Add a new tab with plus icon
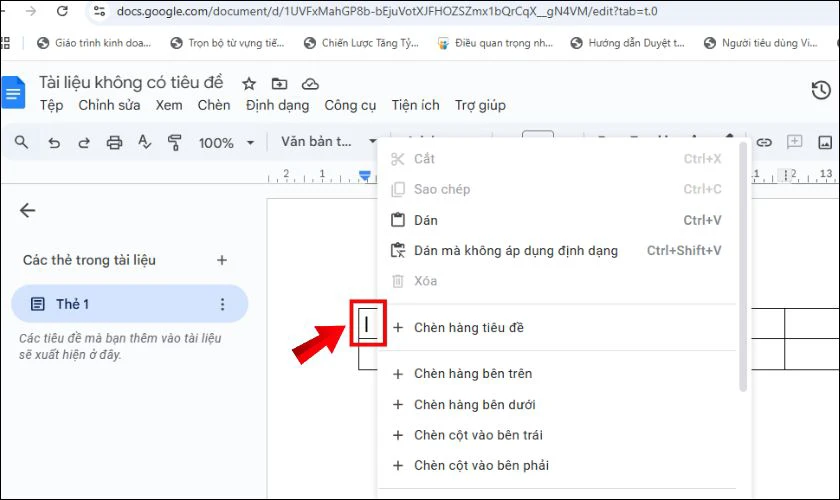 pyautogui.click(x=222, y=260)
